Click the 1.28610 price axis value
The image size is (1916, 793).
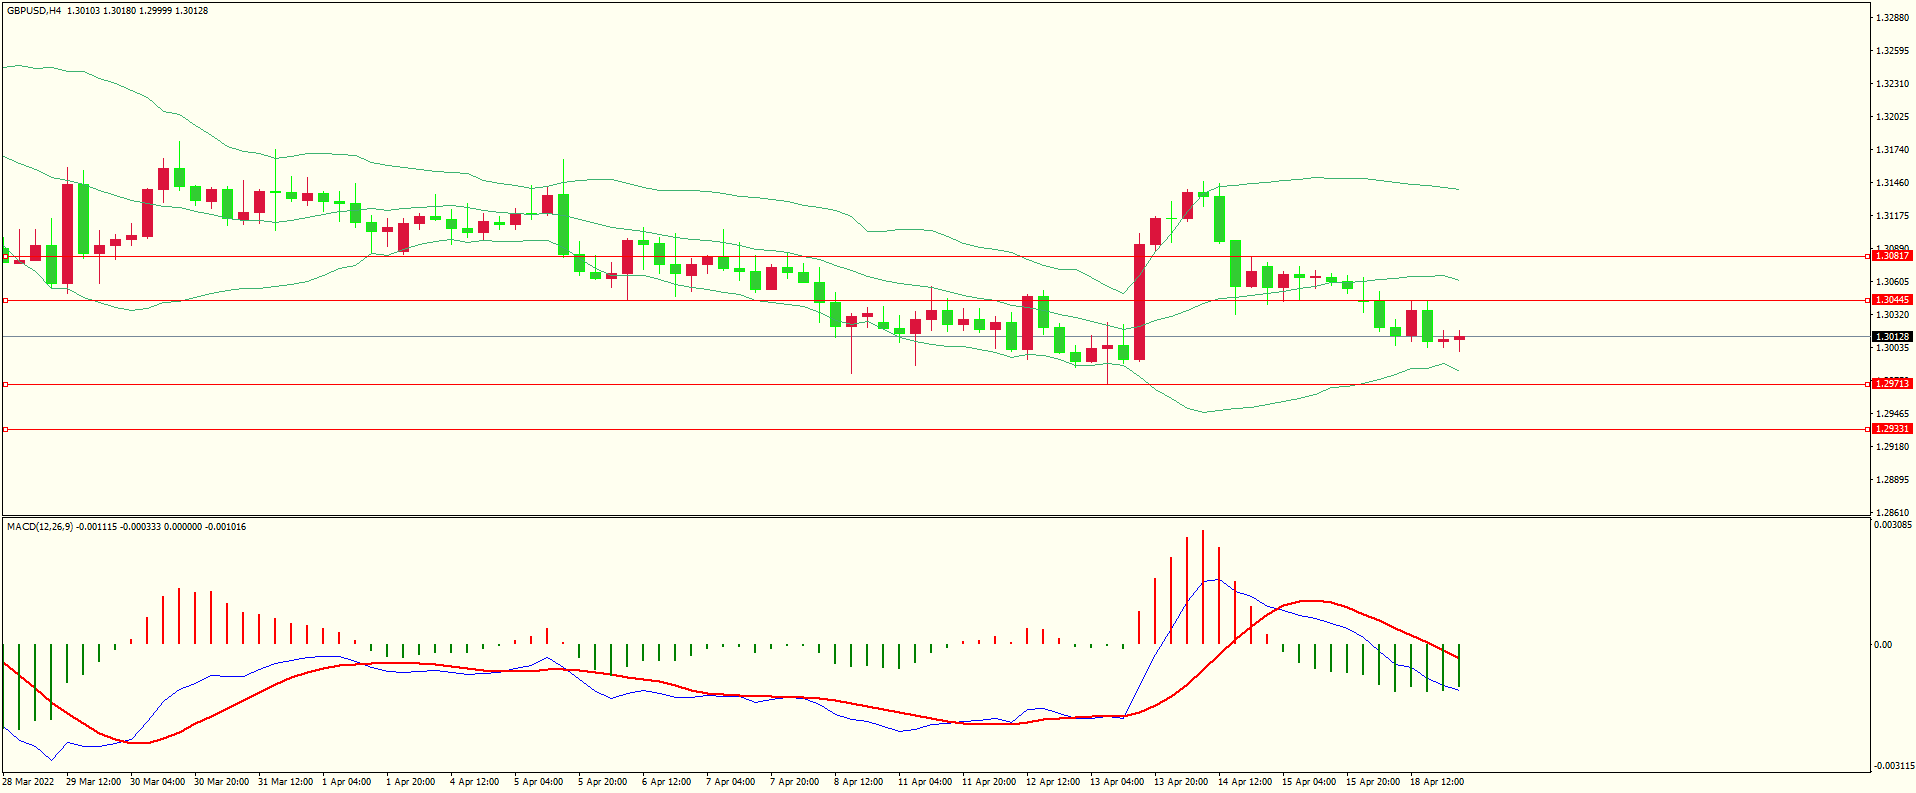(1892, 513)
